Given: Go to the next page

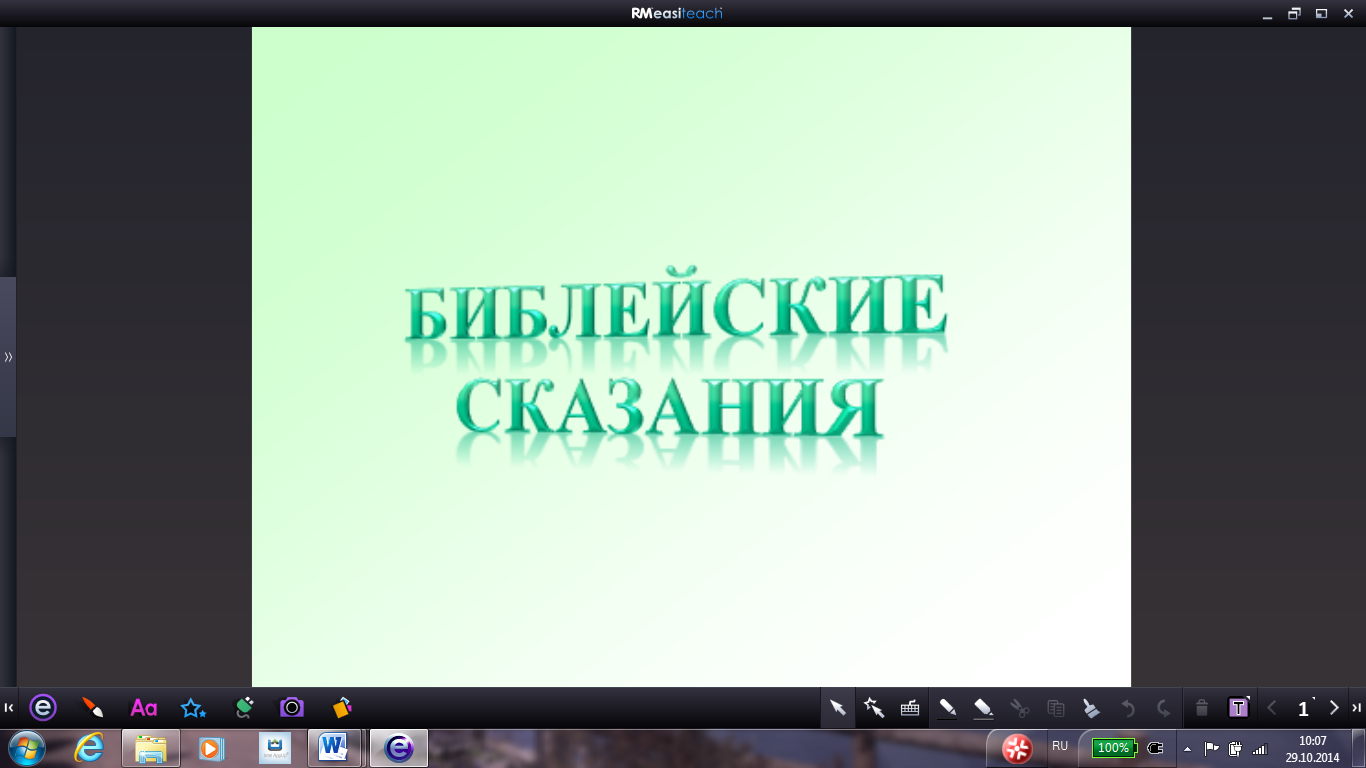Looking at the screenshot, I should coord(1334,708).
